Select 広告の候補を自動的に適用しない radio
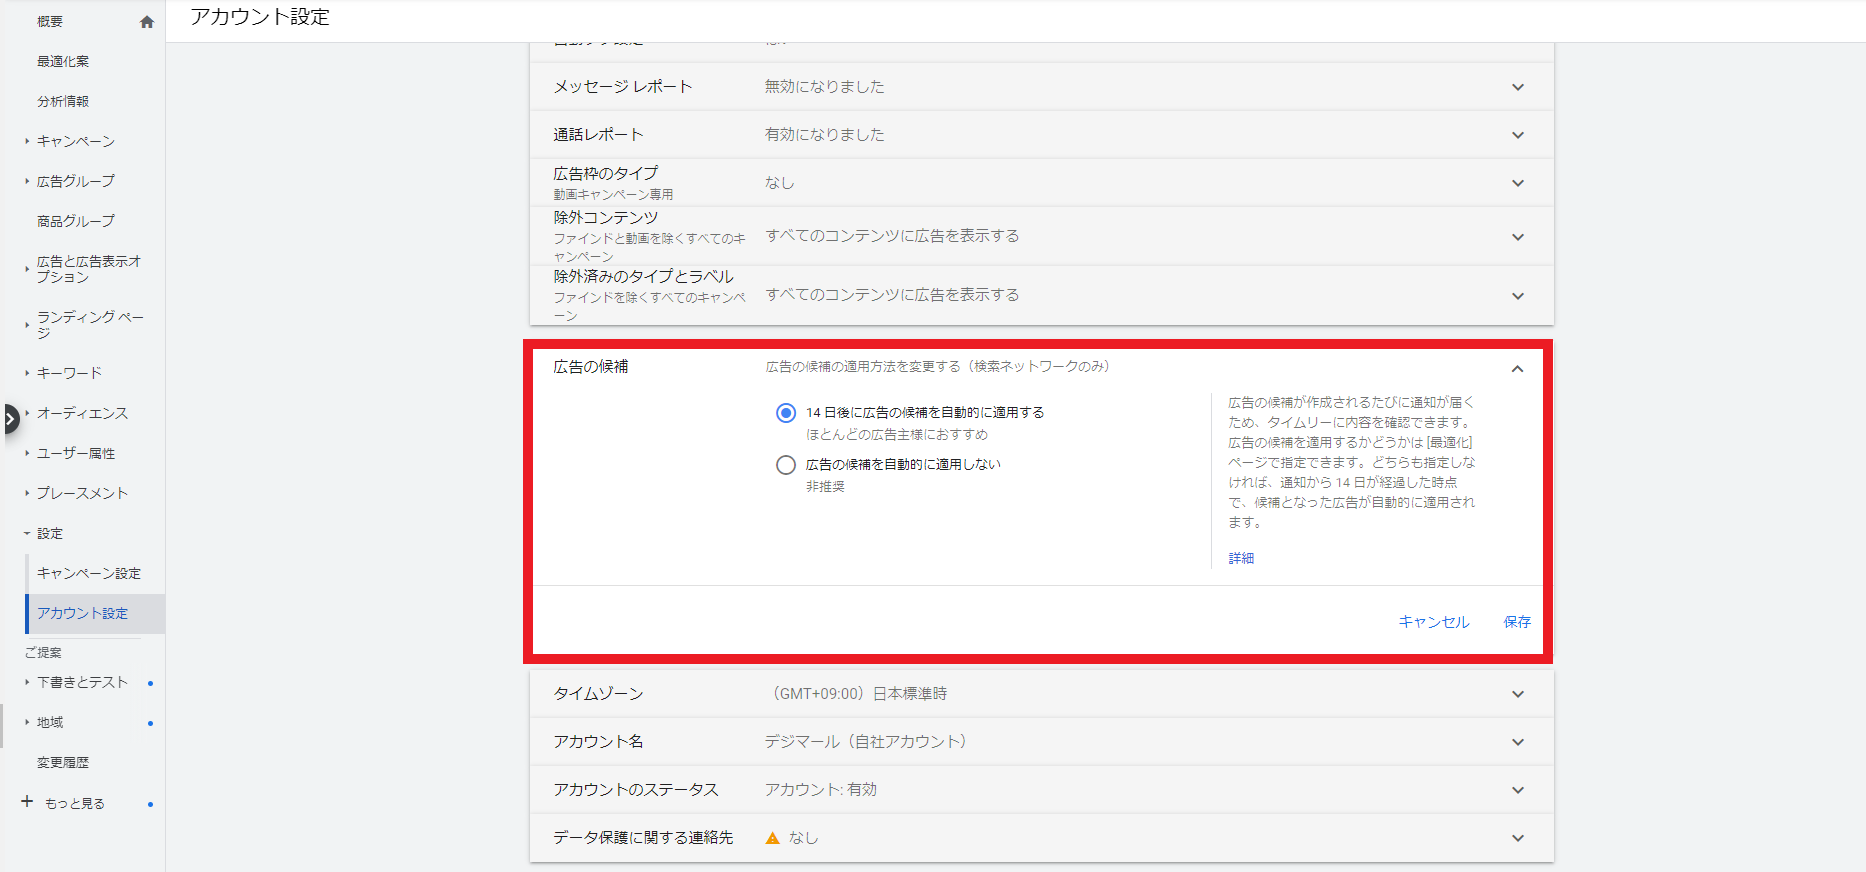Viewport: 1866px width, 872px height. click(786, 465)
